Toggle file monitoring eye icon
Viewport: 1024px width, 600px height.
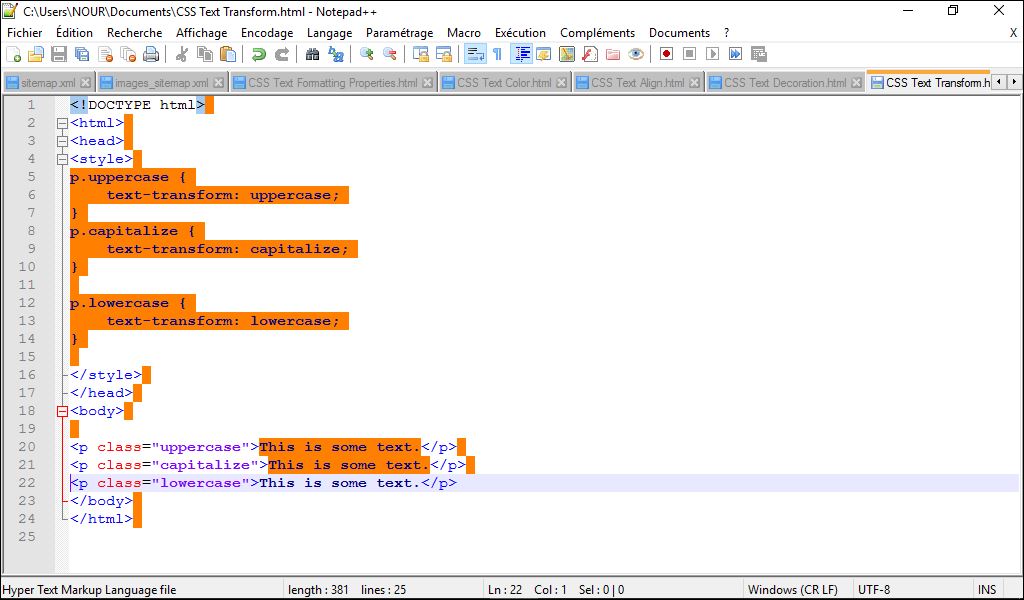(636, 54)
